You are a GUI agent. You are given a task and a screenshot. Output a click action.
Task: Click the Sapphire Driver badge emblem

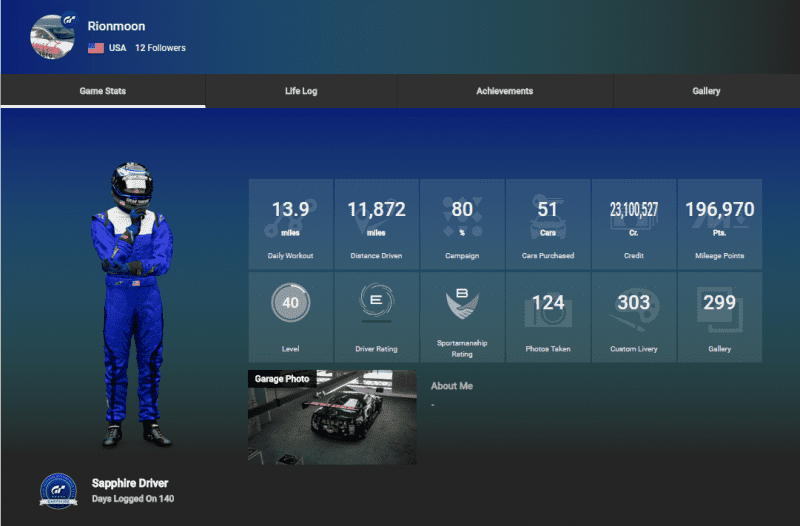click(58, 490)
